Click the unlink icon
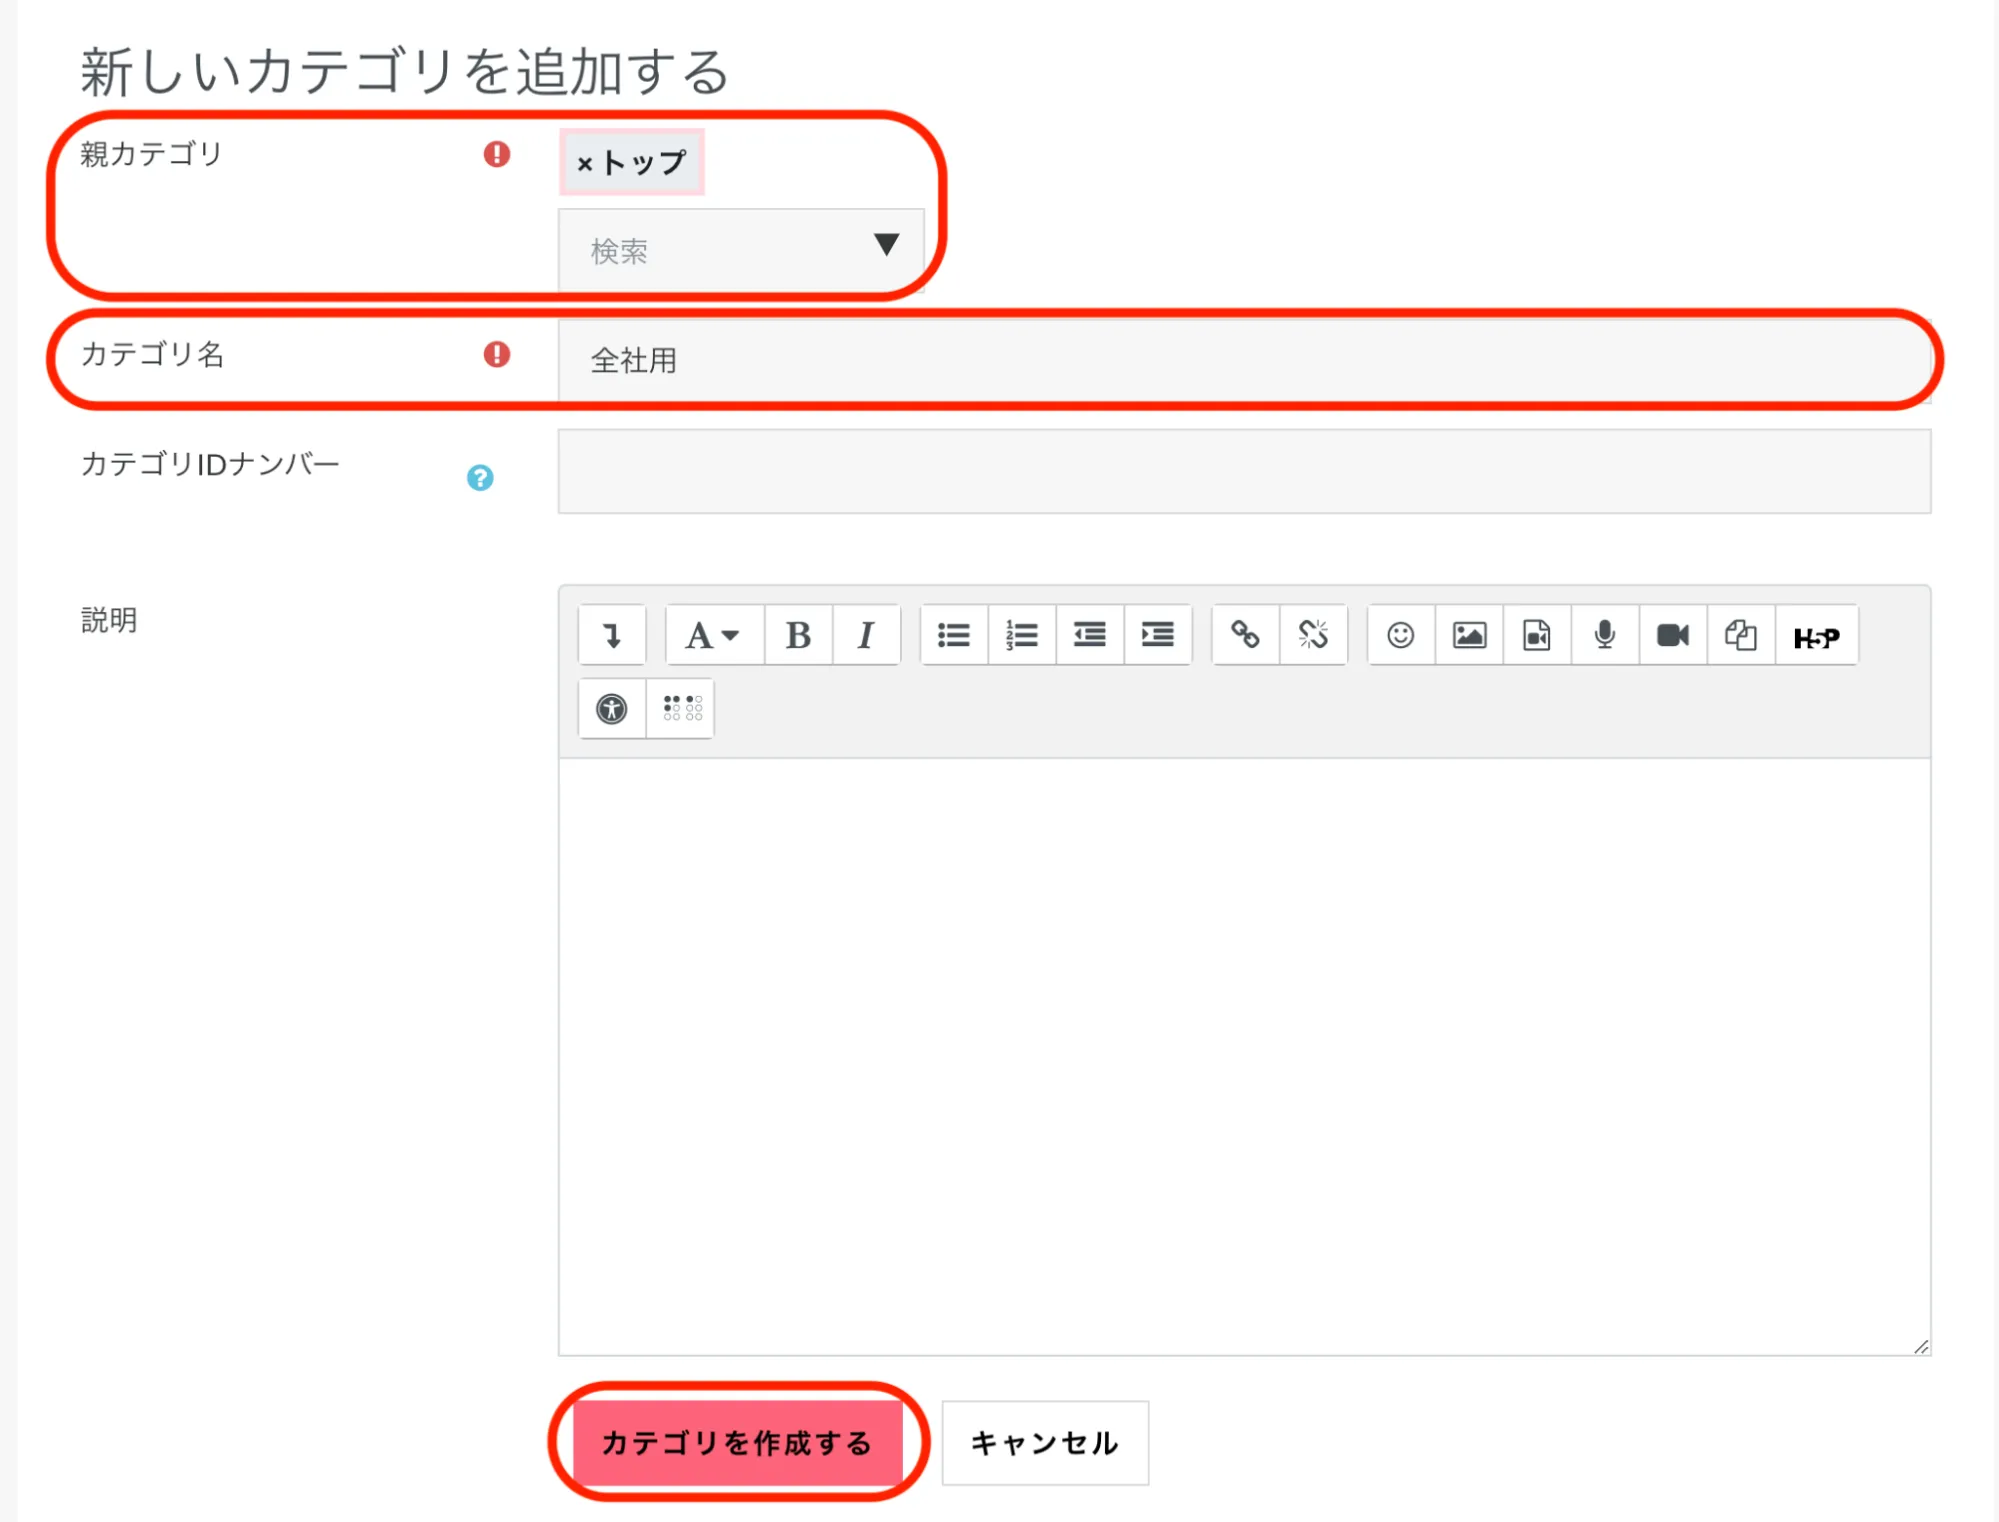The width and height of the screenshot is (1999, 1522). pyautogui.click(x=1313, y=635)
